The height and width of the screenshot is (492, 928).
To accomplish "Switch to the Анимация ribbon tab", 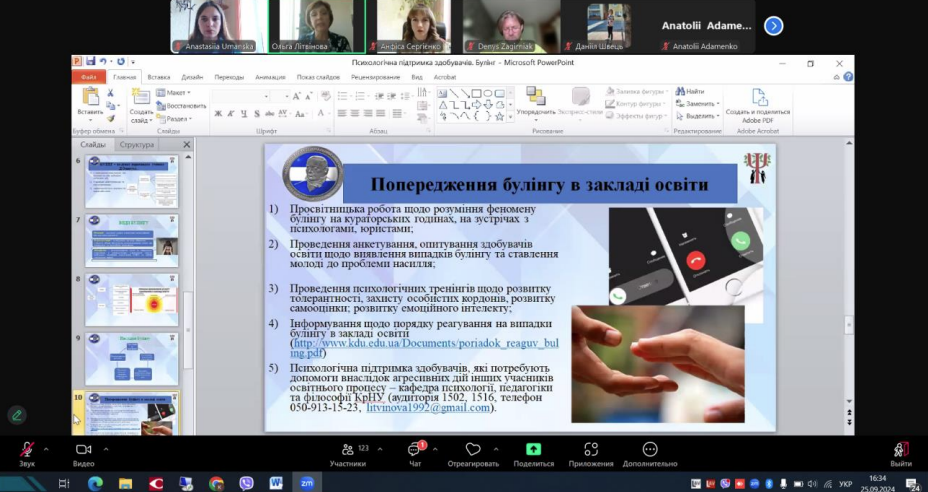I will tap(270, 77).
